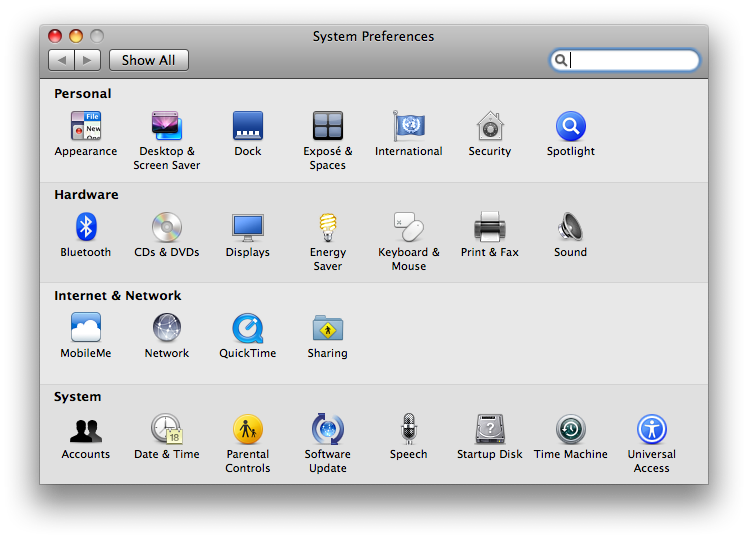
Task: Click into the search field
Action: (632, 60)
